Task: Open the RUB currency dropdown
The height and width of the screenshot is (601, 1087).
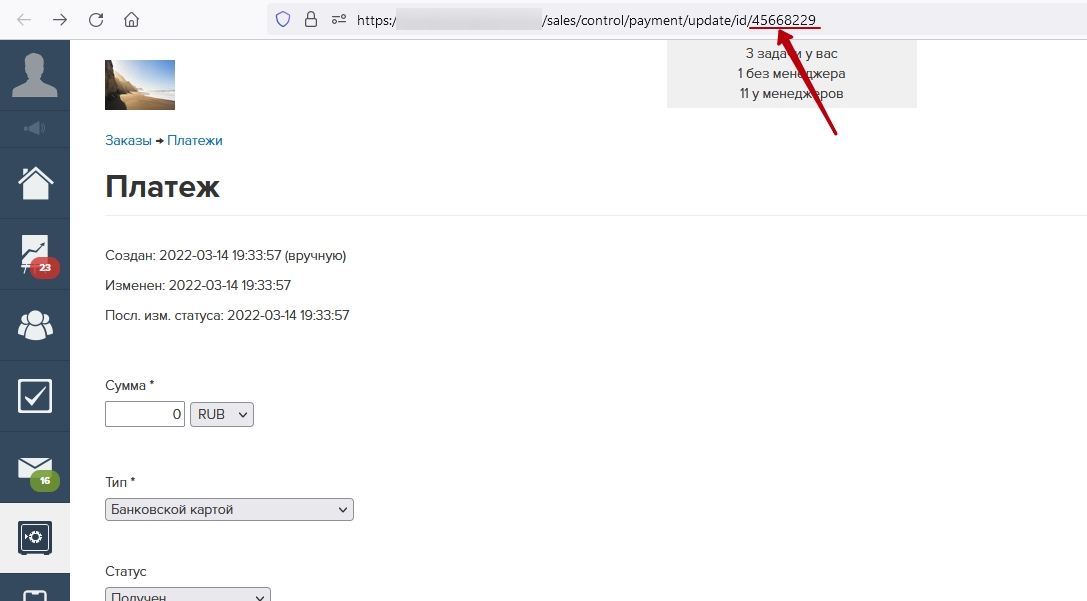Action: click(x=222, y=414)
